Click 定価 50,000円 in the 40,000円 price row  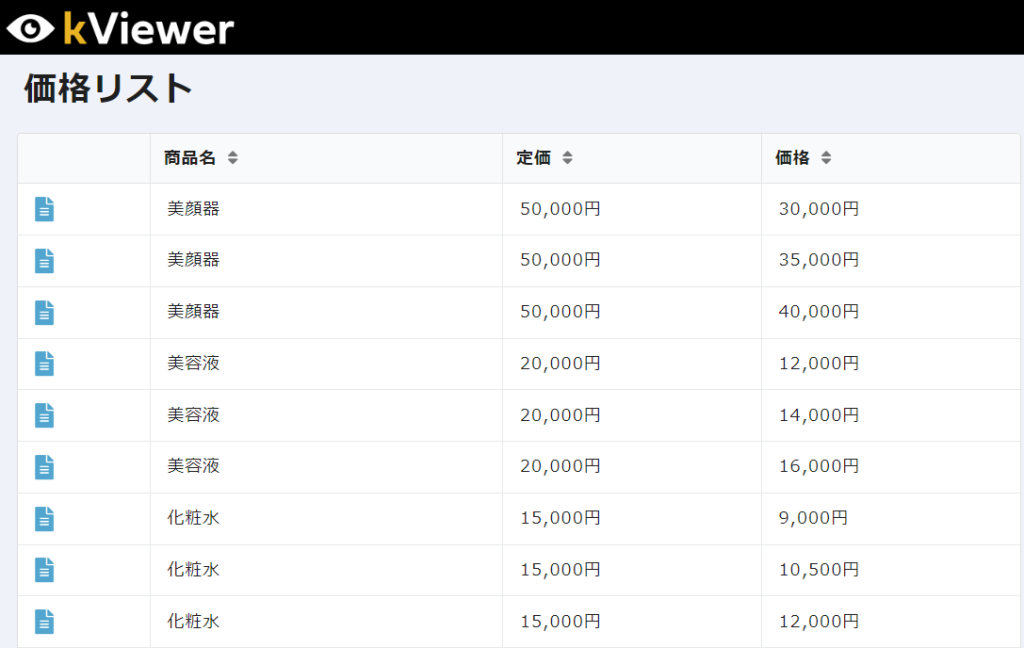[560, 312]
